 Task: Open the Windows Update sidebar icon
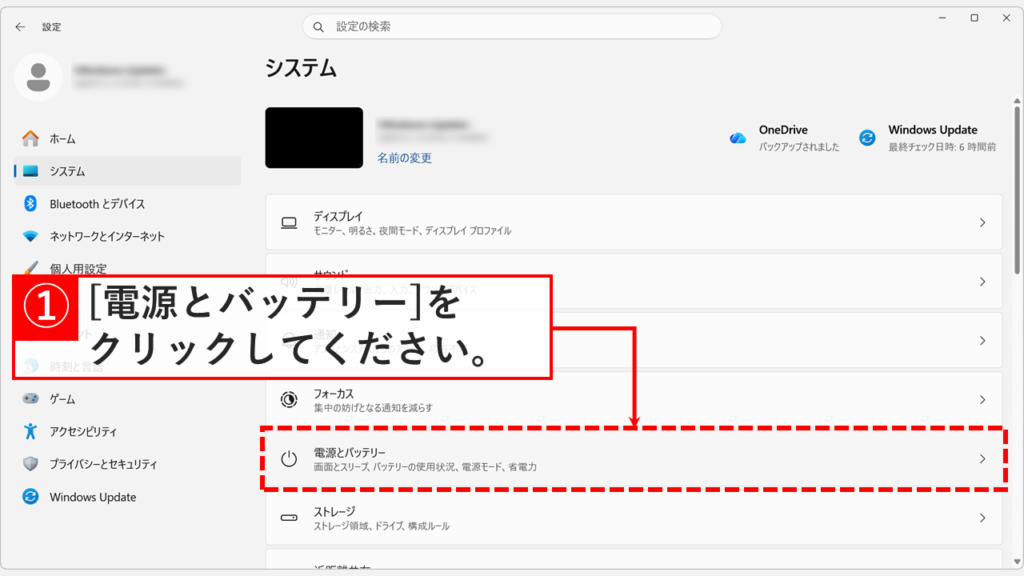pos(29,497)
